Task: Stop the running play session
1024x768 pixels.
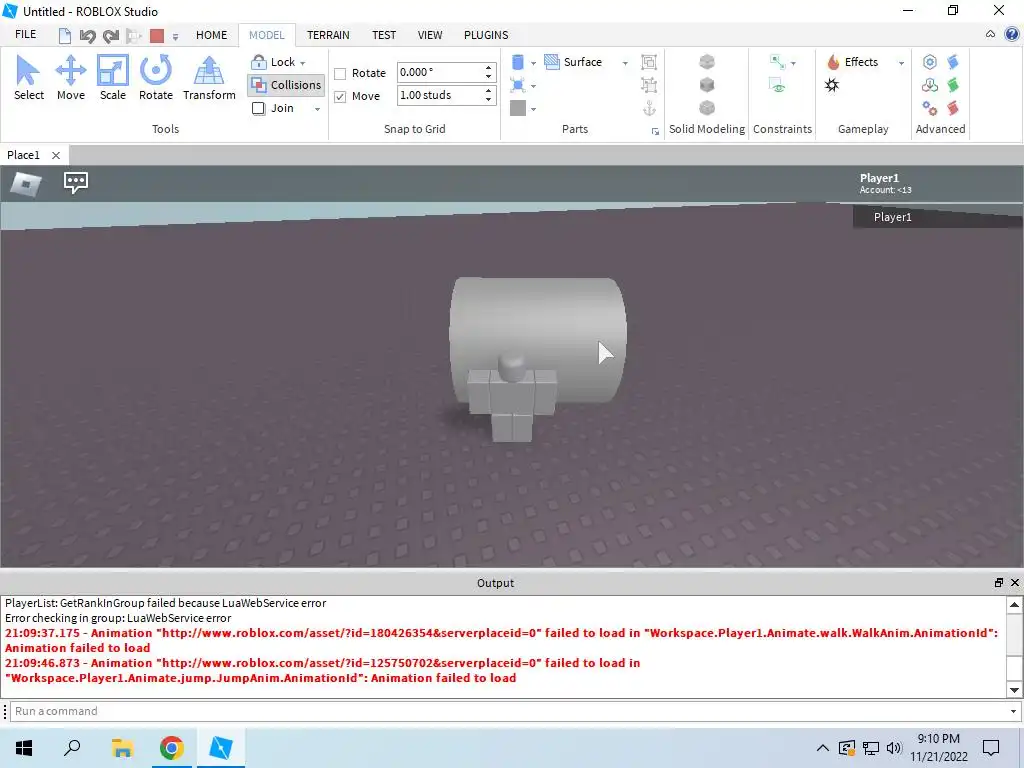Action: pyautogui.click(x=157, y=35)
